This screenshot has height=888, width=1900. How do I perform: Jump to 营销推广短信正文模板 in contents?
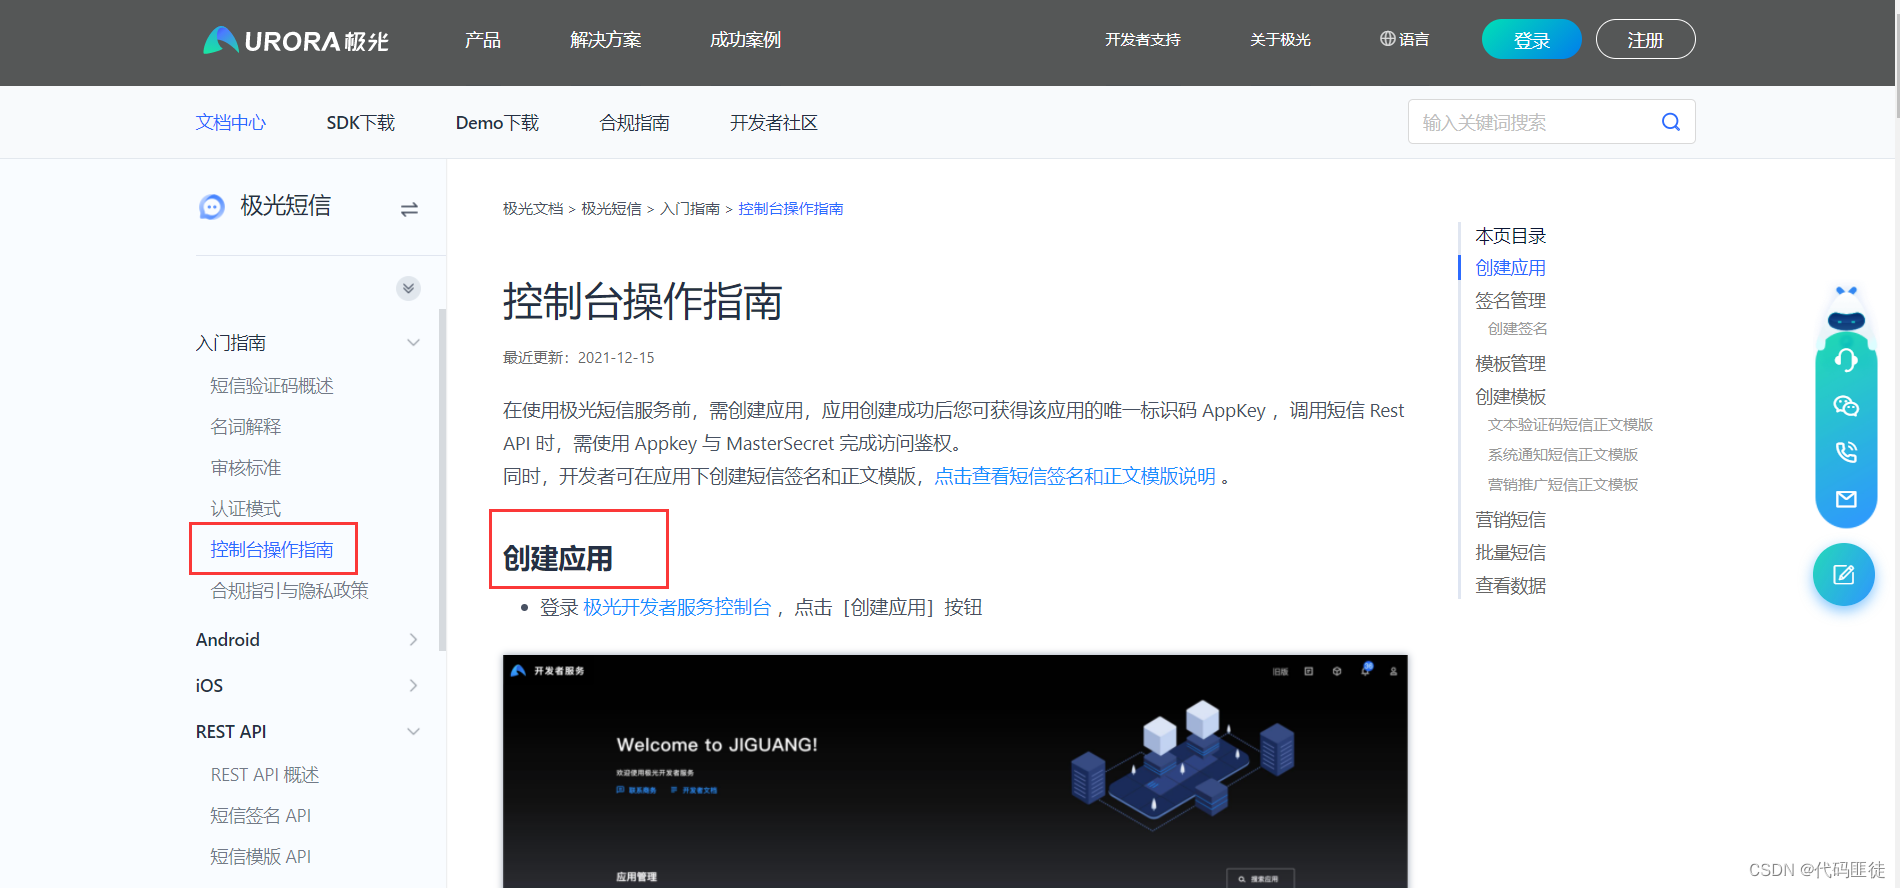pyautogui.click(x=1563, y=485)
